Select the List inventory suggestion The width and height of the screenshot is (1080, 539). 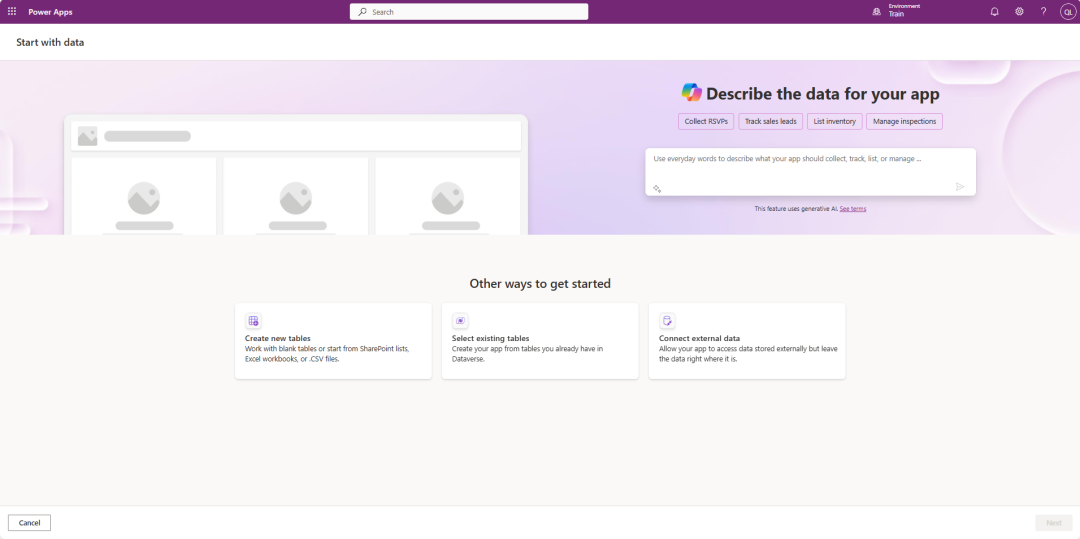pos(834,121)
